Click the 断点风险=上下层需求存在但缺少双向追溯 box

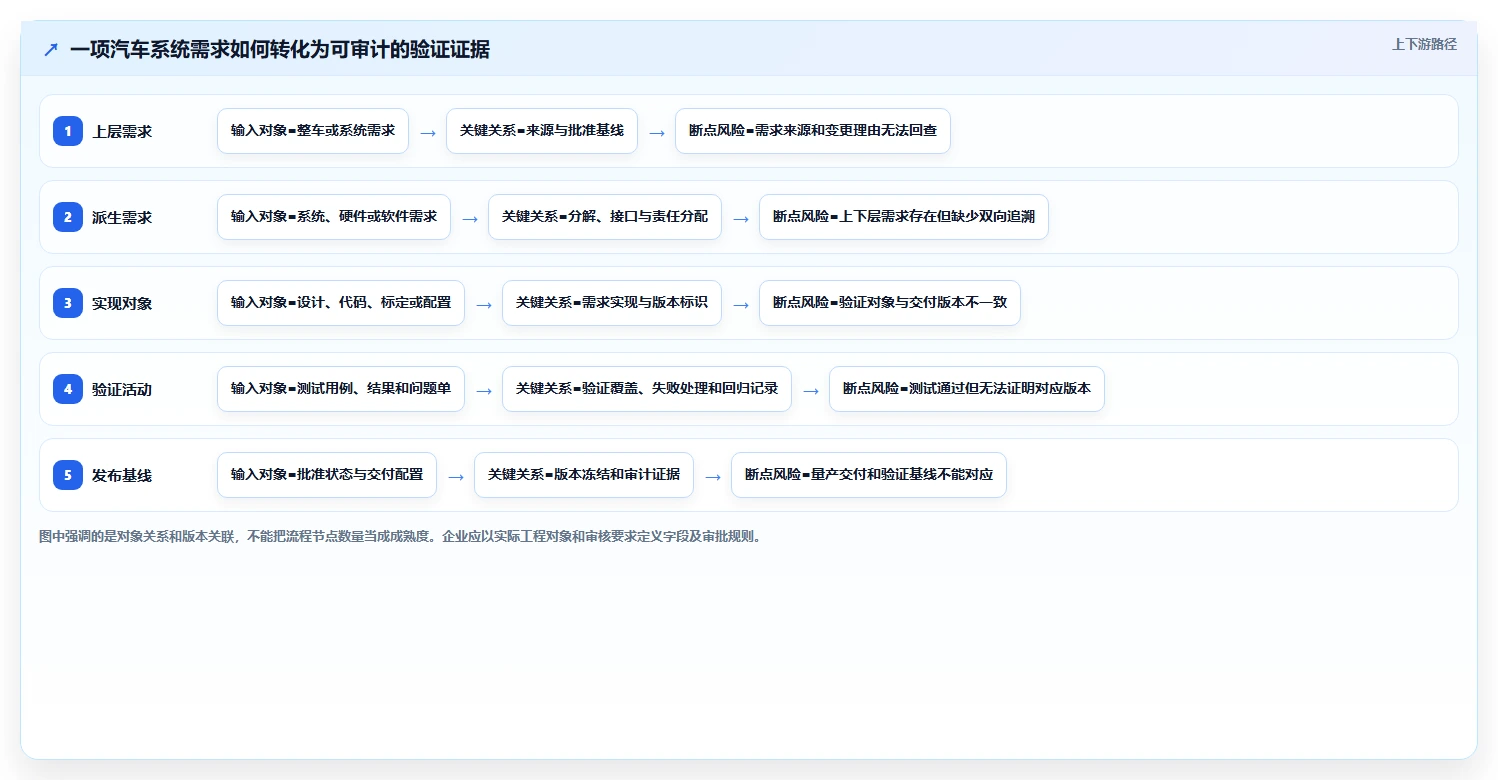click(x=904, y=217)
